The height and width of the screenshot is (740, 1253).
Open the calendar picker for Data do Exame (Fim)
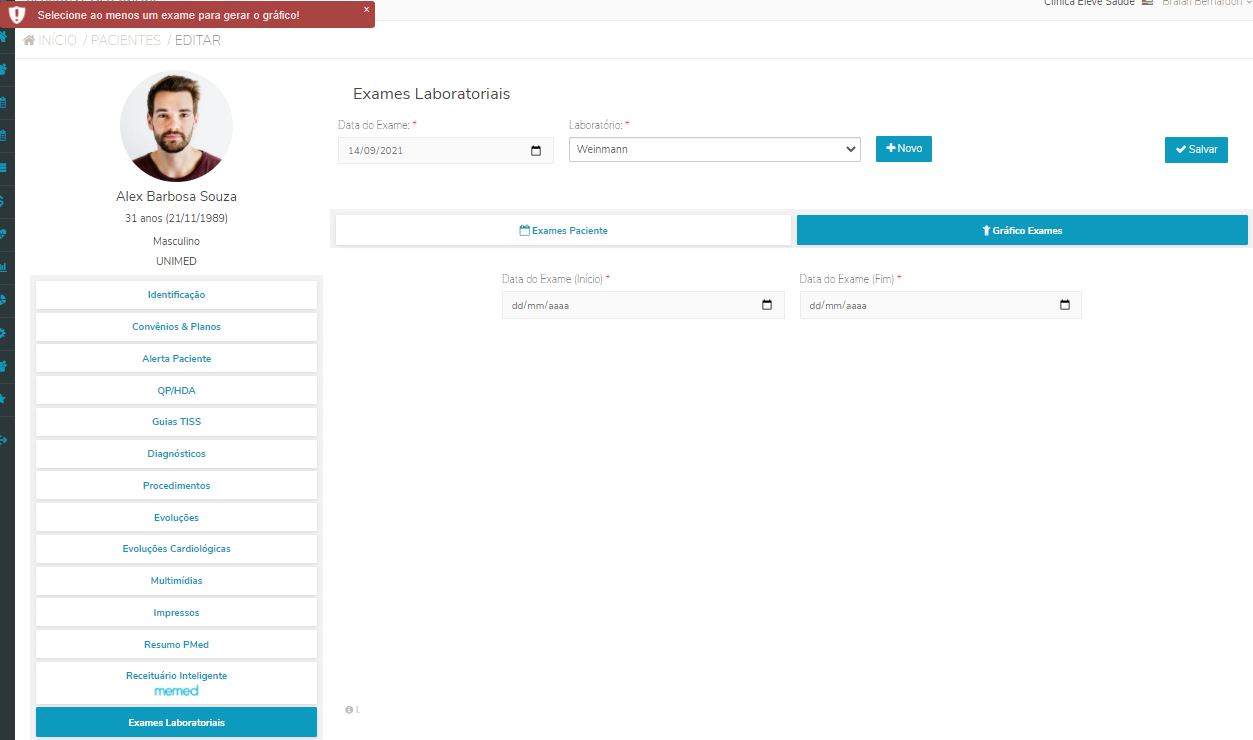coord(1065,305)
